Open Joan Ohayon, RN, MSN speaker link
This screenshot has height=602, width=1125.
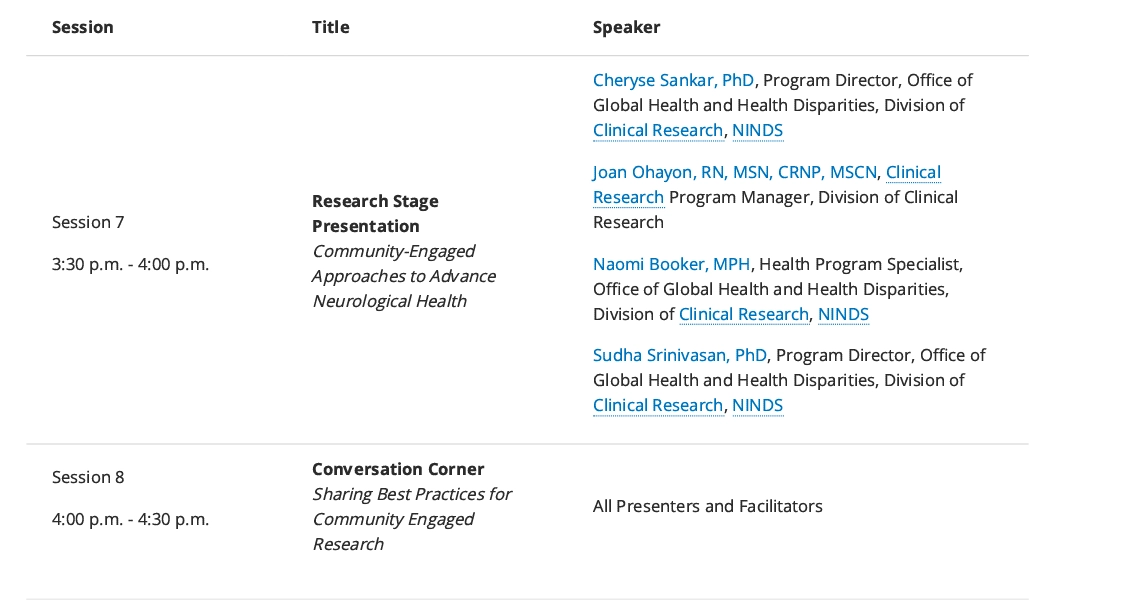pyautogui.click(x=734, y=172)
